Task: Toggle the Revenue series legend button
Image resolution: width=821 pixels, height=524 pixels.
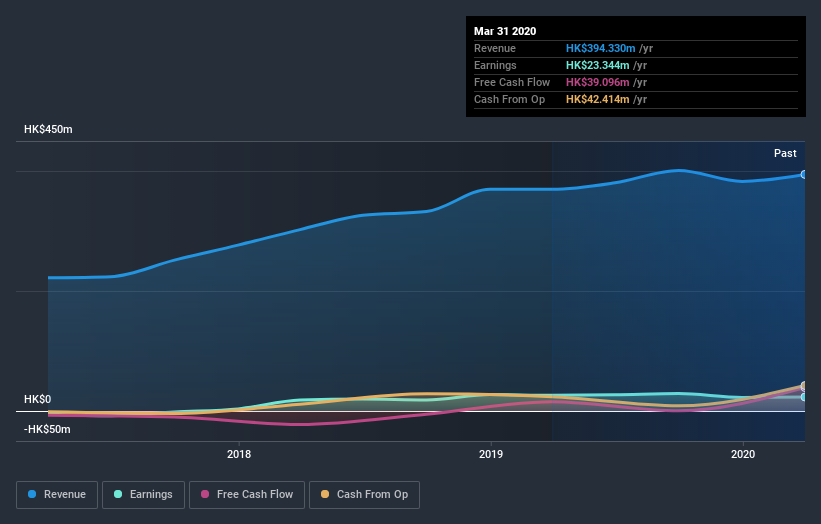Action: coord(57,495)
